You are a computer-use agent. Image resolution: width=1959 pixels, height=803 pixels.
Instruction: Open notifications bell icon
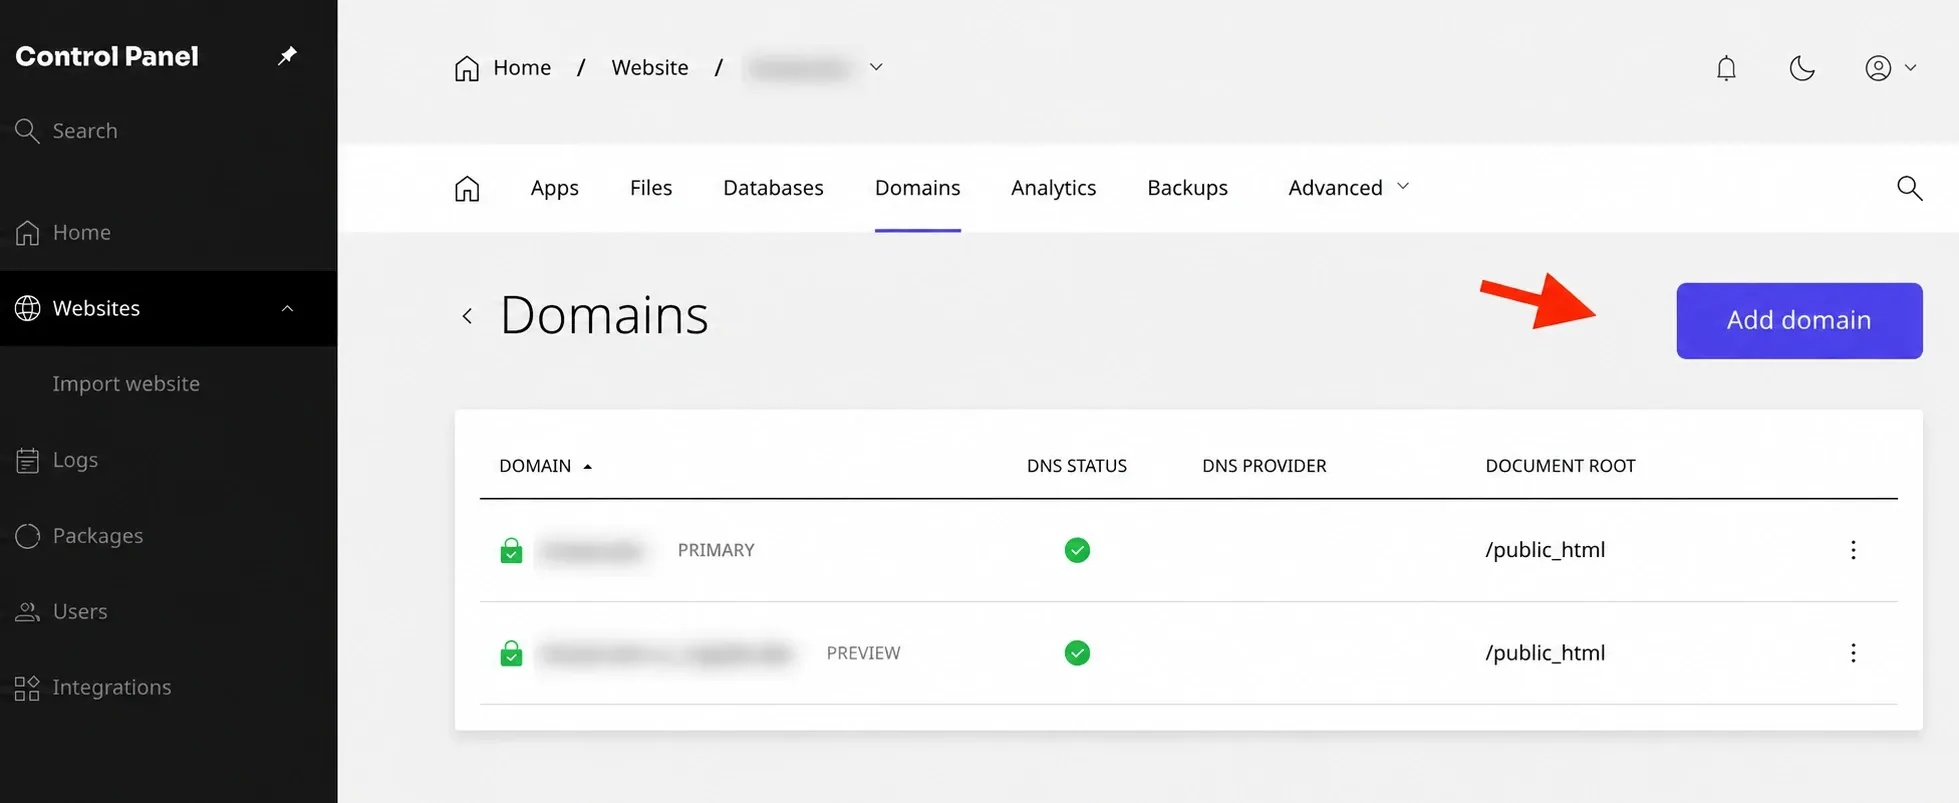coord(1726,68)
